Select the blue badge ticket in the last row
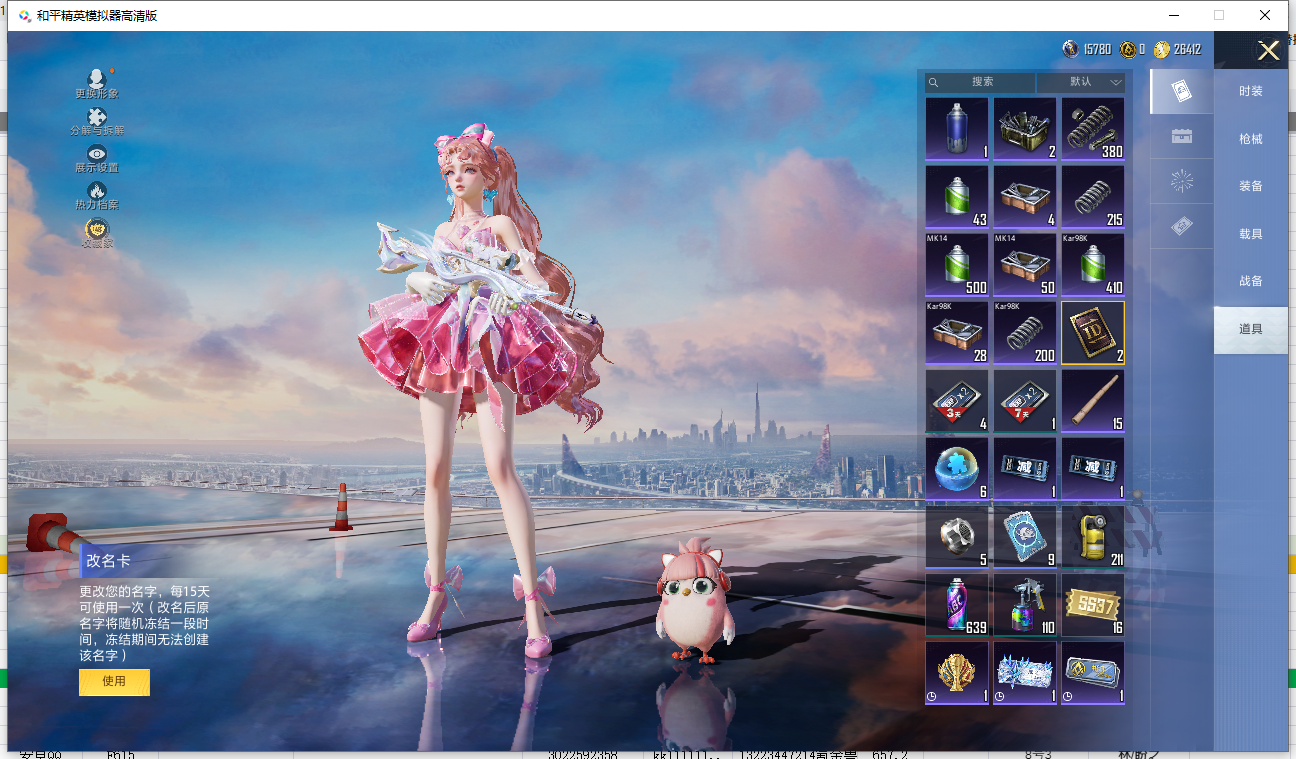Screen dimensions: 1296x759 point(1093,673)
